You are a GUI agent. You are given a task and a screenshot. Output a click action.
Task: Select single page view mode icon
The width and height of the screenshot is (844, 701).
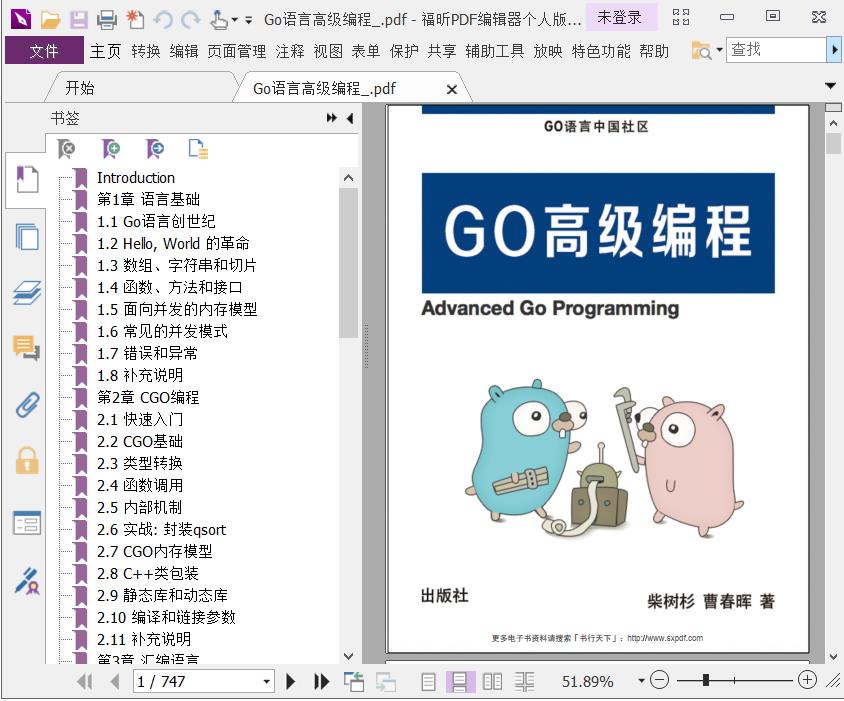(x=428, y=682)
